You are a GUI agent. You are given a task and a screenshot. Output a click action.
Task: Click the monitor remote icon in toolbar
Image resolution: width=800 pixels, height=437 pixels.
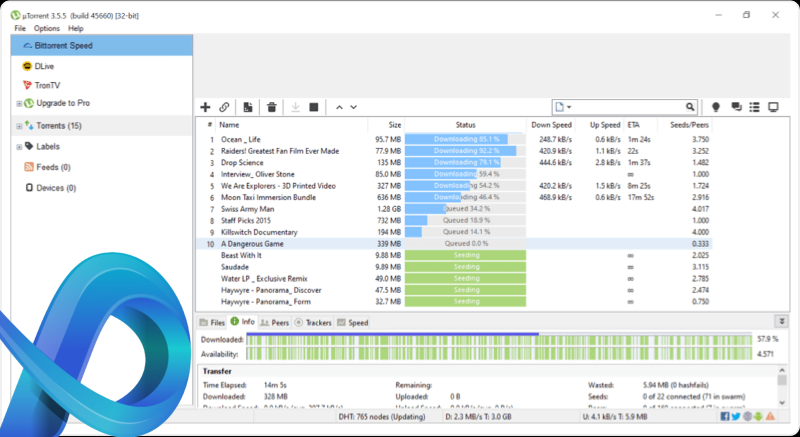pos(773,107)
